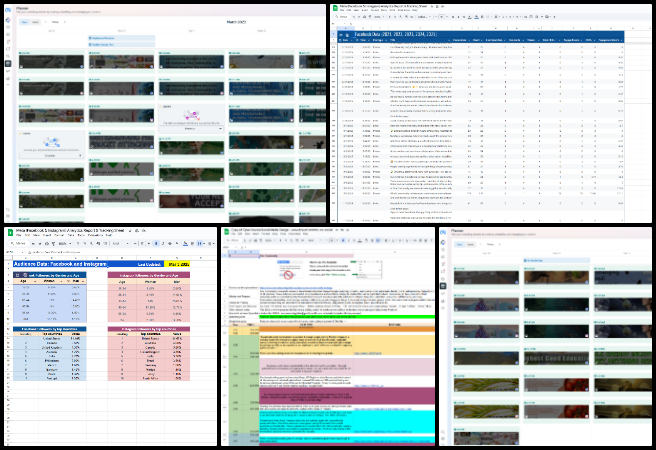Screen dimensions: 656x450
Task: Click the 'March 2025' heading in the top-left Planner
Action: pyautogui.click(x=236, y=22)
